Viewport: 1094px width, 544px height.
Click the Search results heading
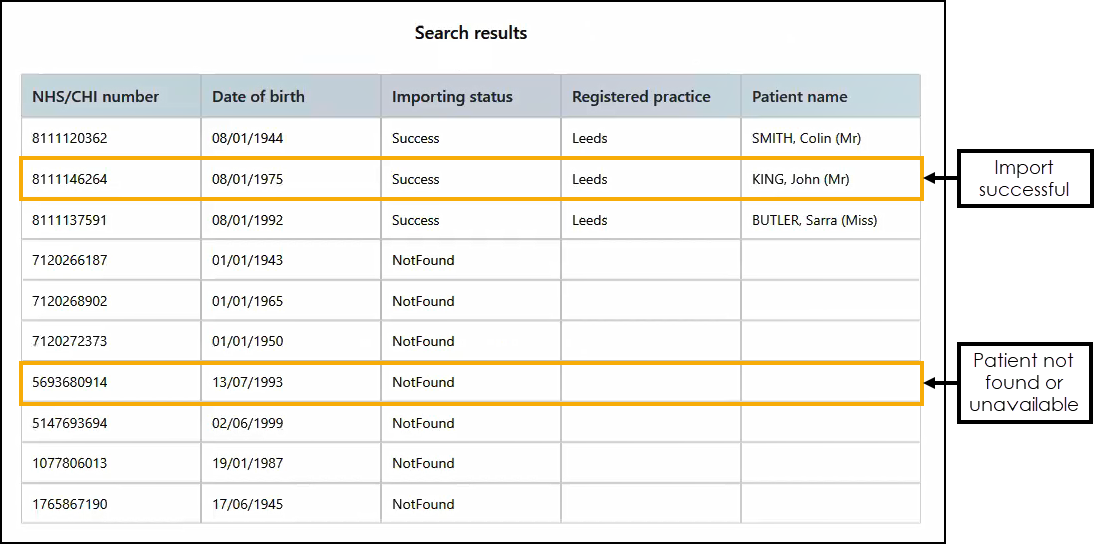[x=471, y=33]
